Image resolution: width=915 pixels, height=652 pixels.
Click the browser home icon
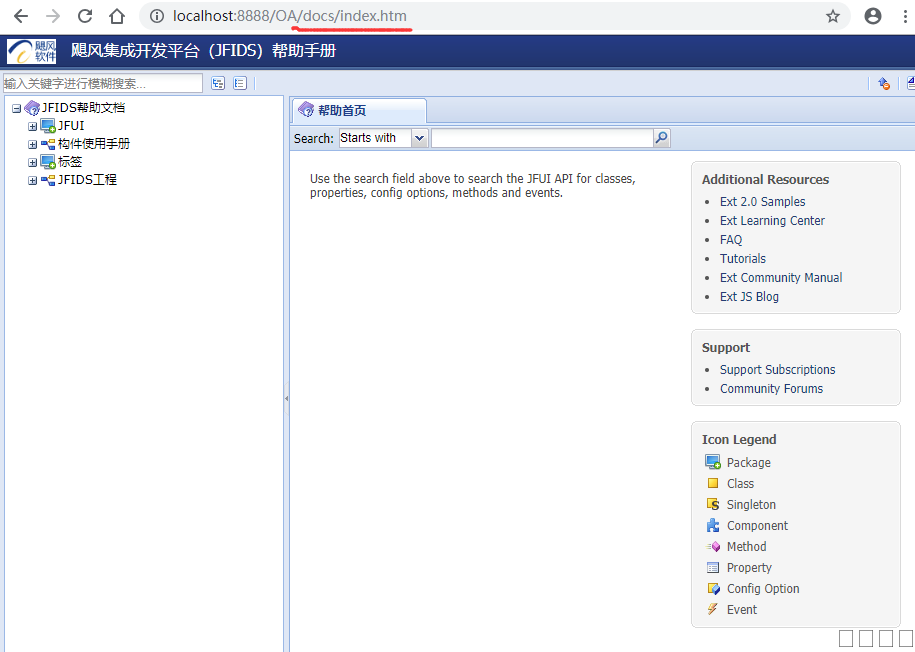(117, 16)
